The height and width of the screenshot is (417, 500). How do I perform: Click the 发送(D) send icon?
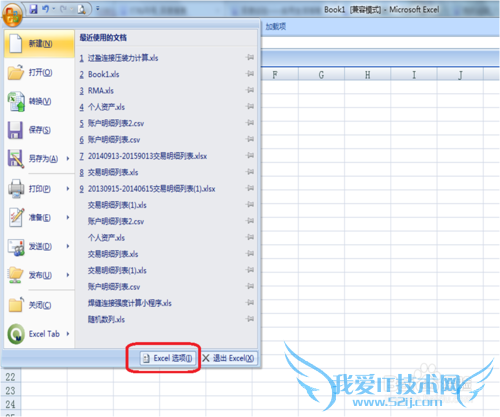(16, 247)
